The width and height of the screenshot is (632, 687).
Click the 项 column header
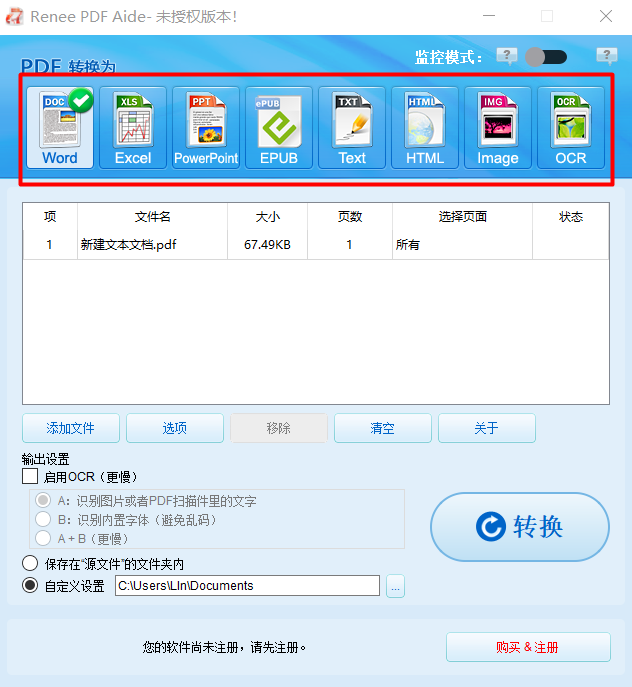coord(50,217)
